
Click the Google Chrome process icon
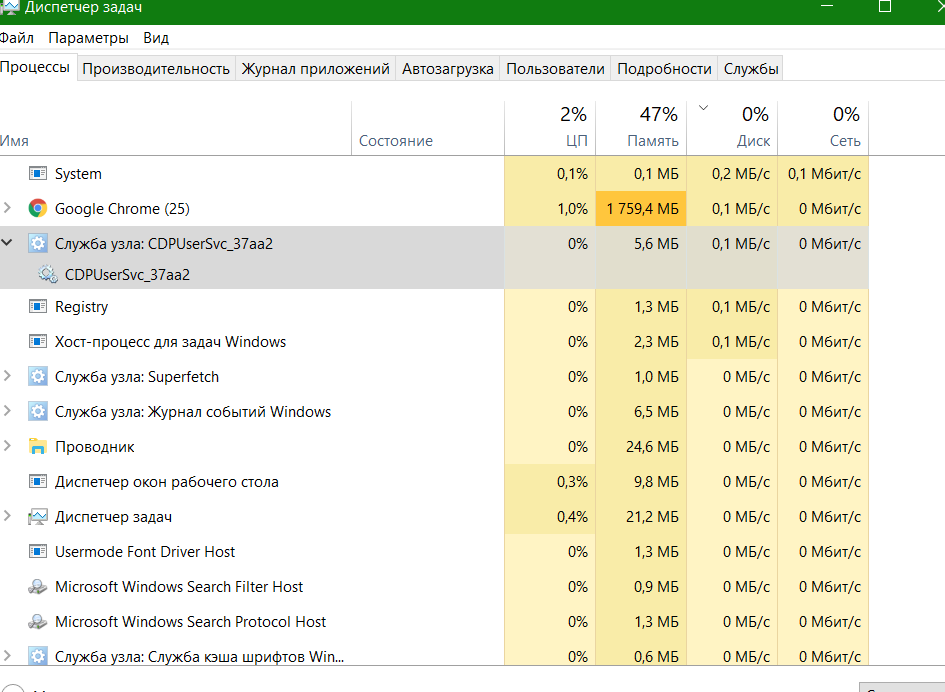click(x=38, y=209)
